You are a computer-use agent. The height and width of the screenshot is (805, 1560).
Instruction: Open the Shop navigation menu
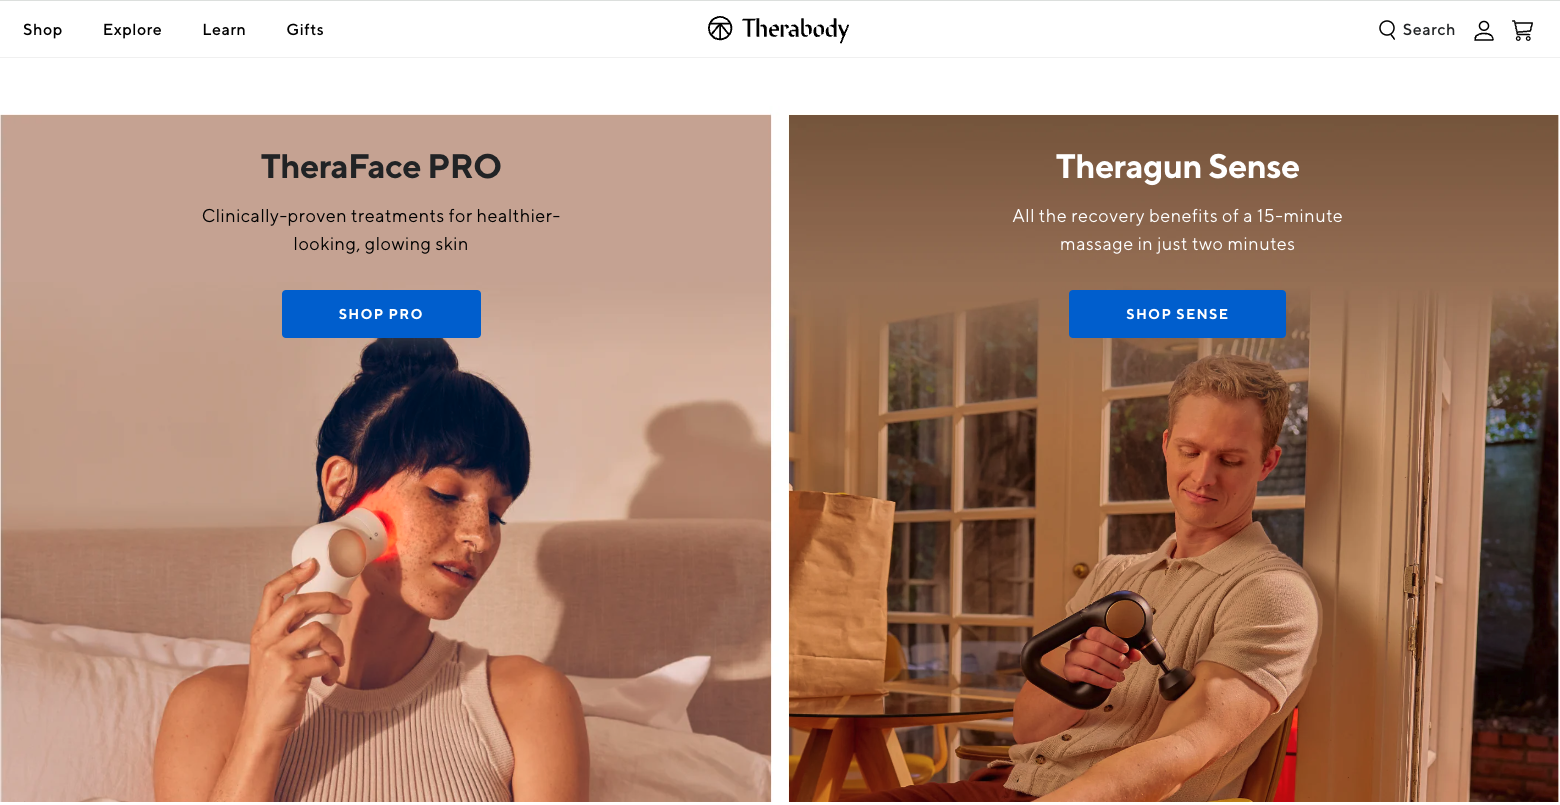tap(43, 30)
